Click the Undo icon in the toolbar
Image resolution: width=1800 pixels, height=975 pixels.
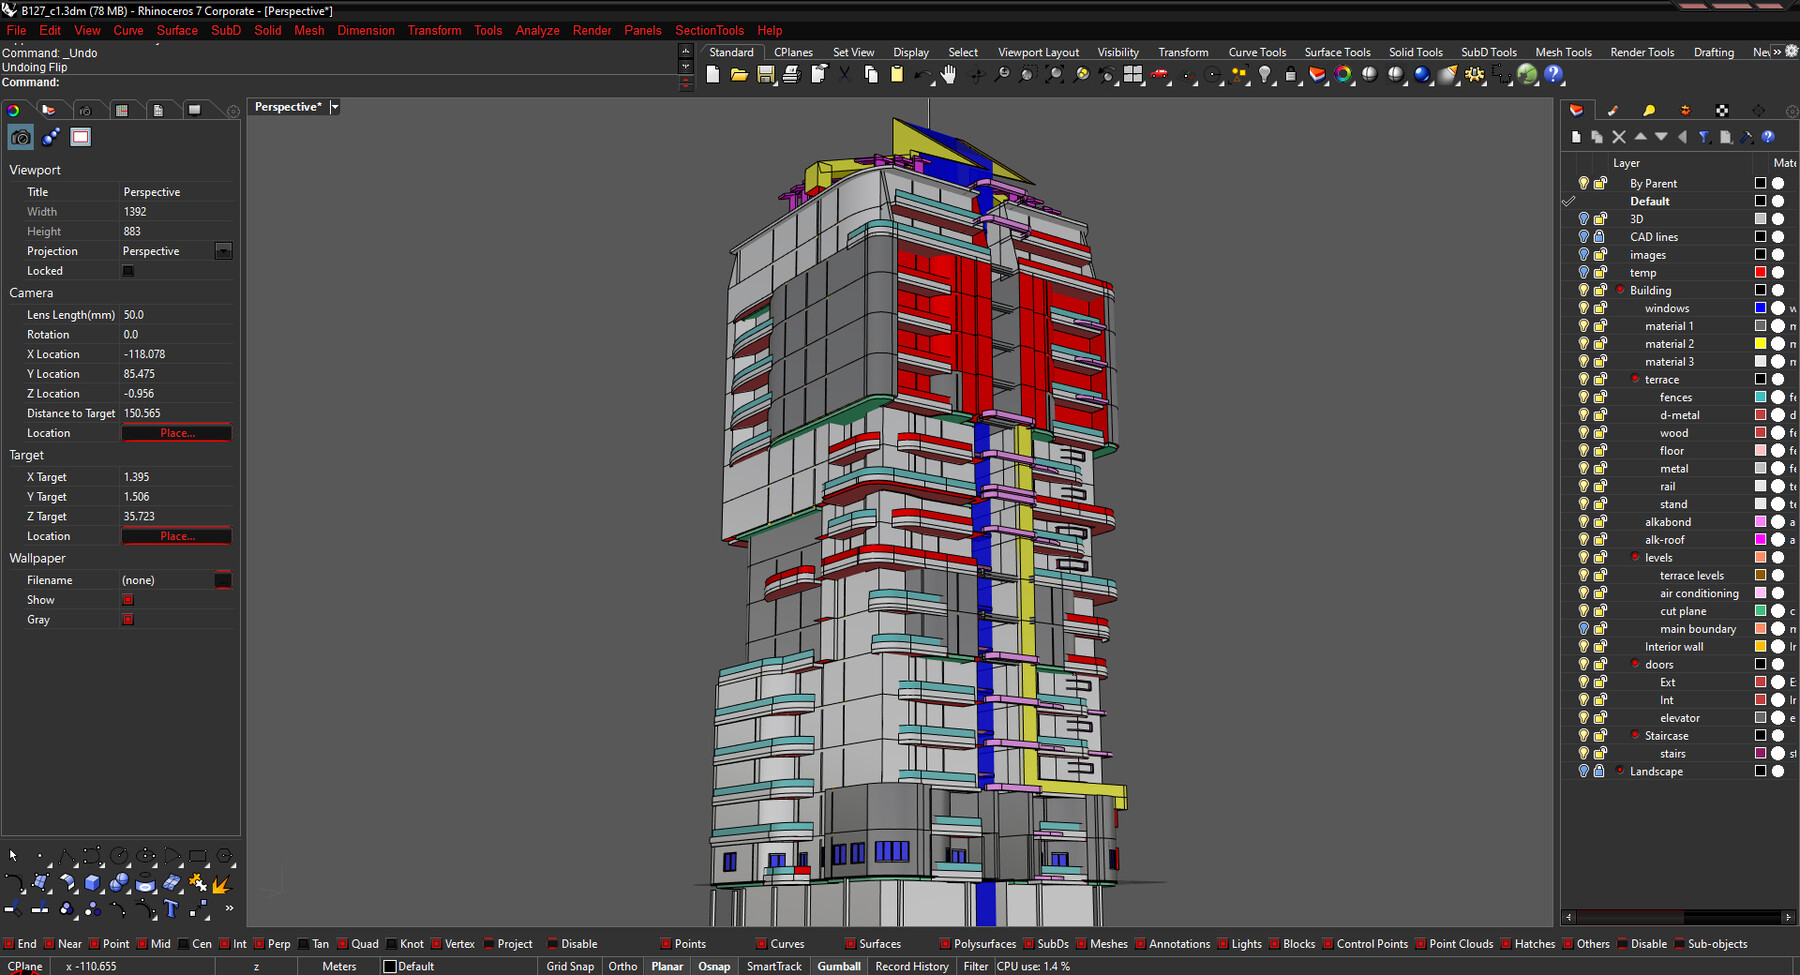pos(922,74)
